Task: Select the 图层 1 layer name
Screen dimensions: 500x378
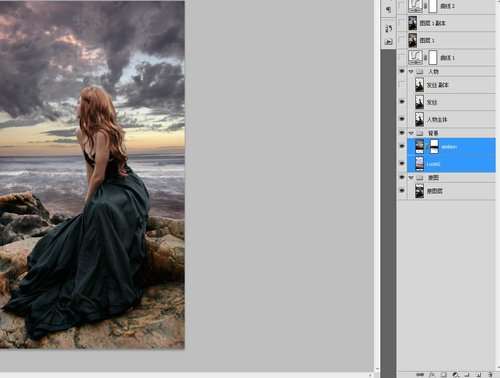Action: [x=427, y=40]
